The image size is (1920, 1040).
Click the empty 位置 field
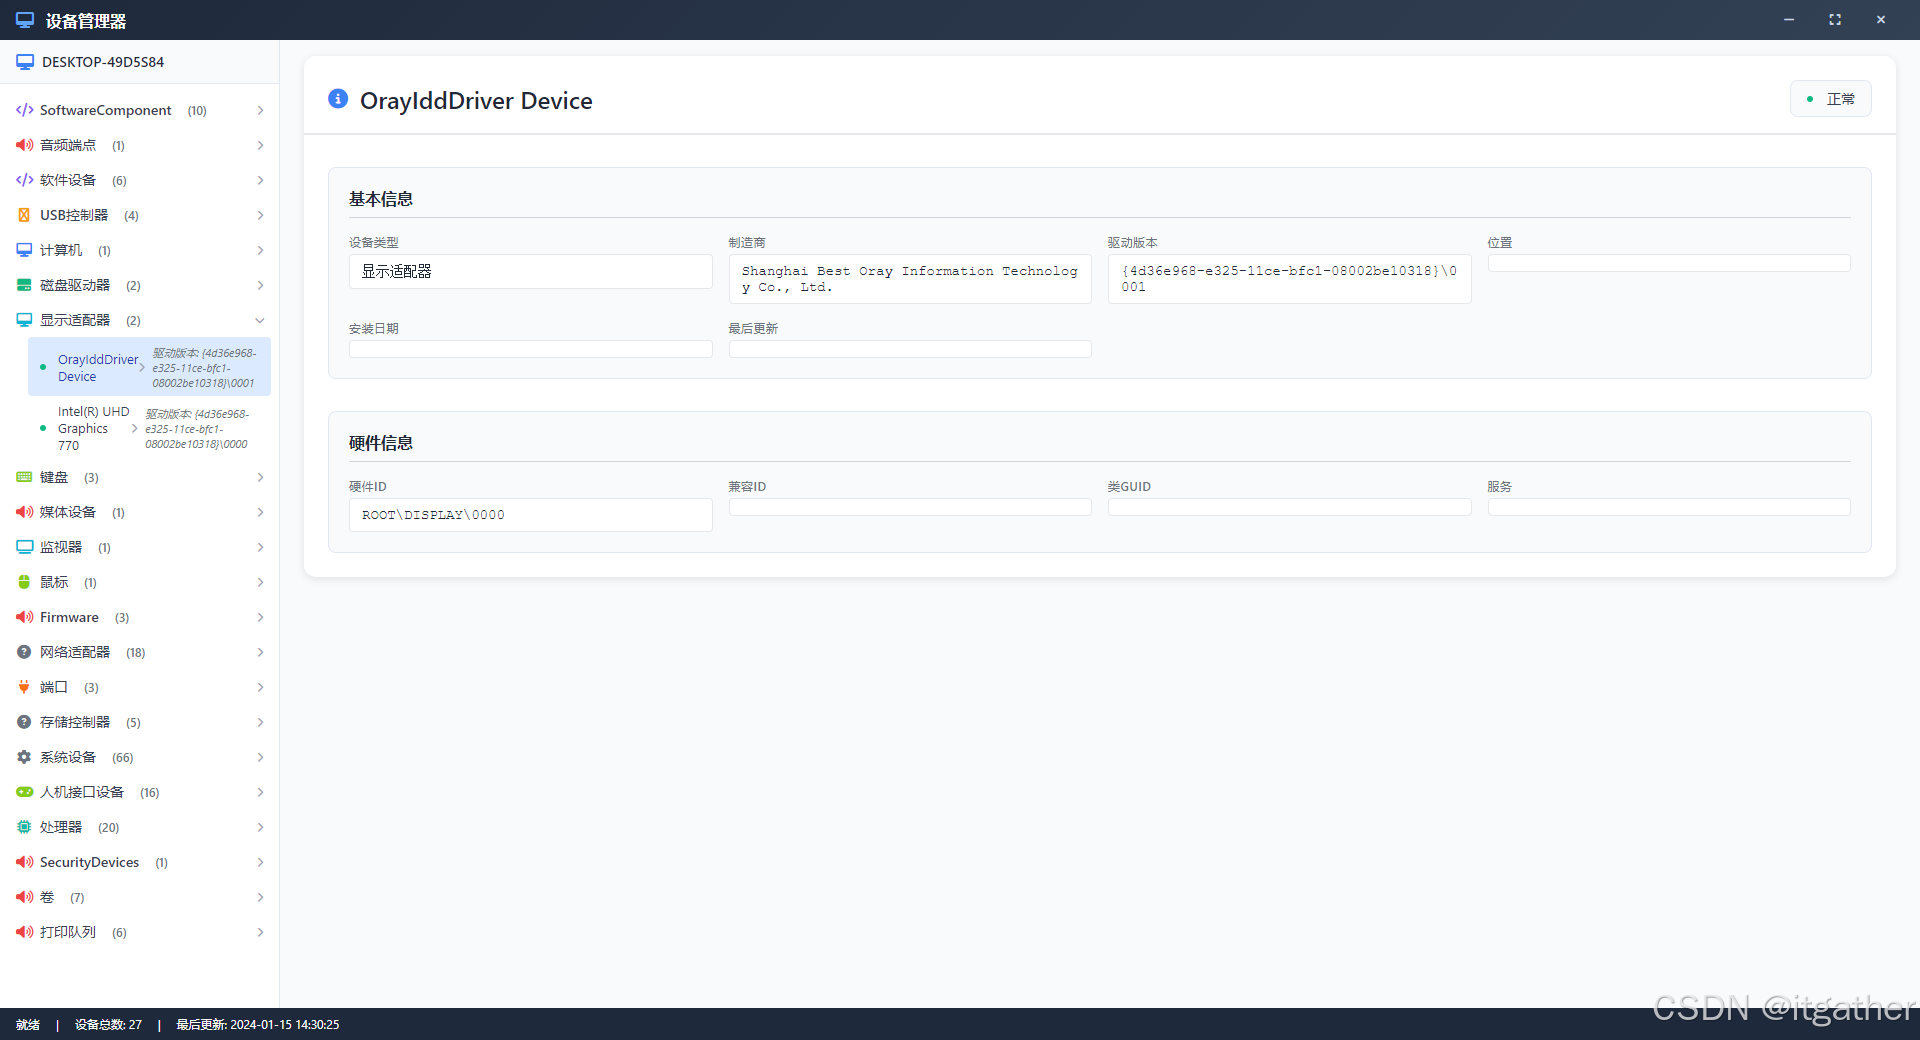click(x=1668, y=262)
